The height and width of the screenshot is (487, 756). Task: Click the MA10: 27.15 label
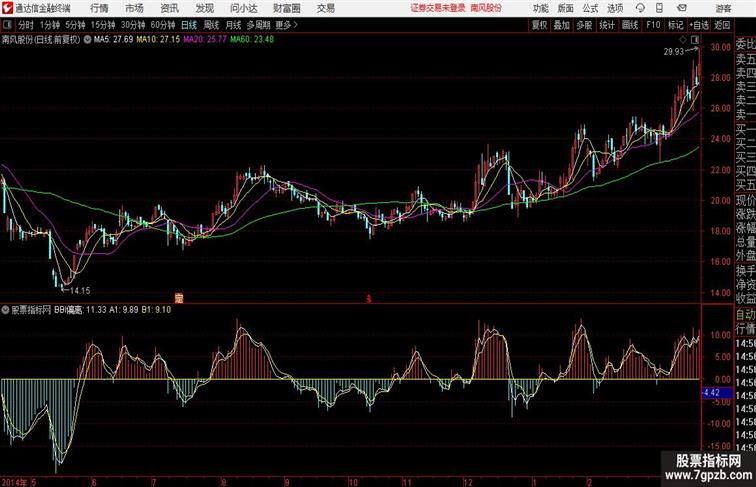[158, 40]
